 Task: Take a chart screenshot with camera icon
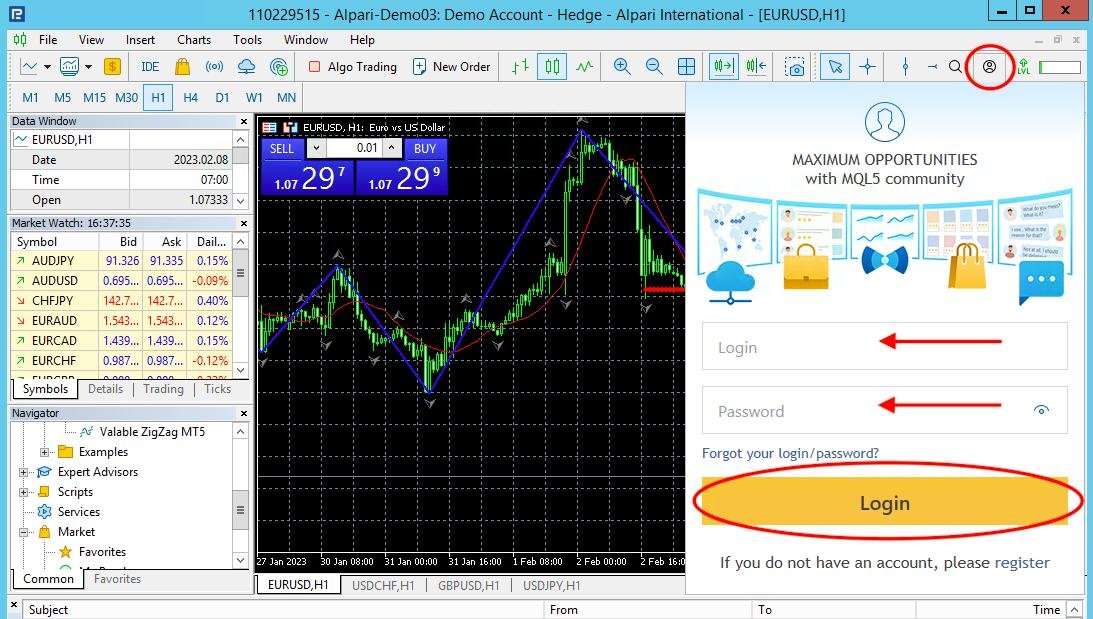coord(795,67)
